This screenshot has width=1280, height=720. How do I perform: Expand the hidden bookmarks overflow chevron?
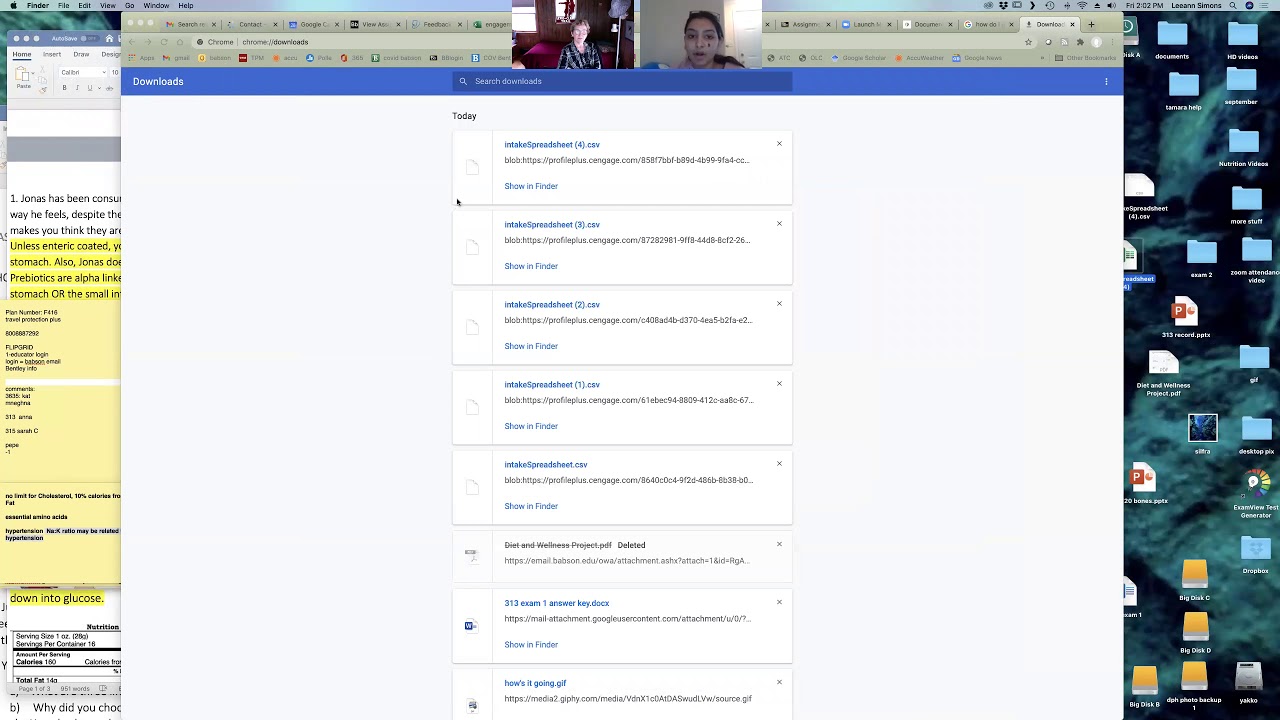(x=1042, y=58)
